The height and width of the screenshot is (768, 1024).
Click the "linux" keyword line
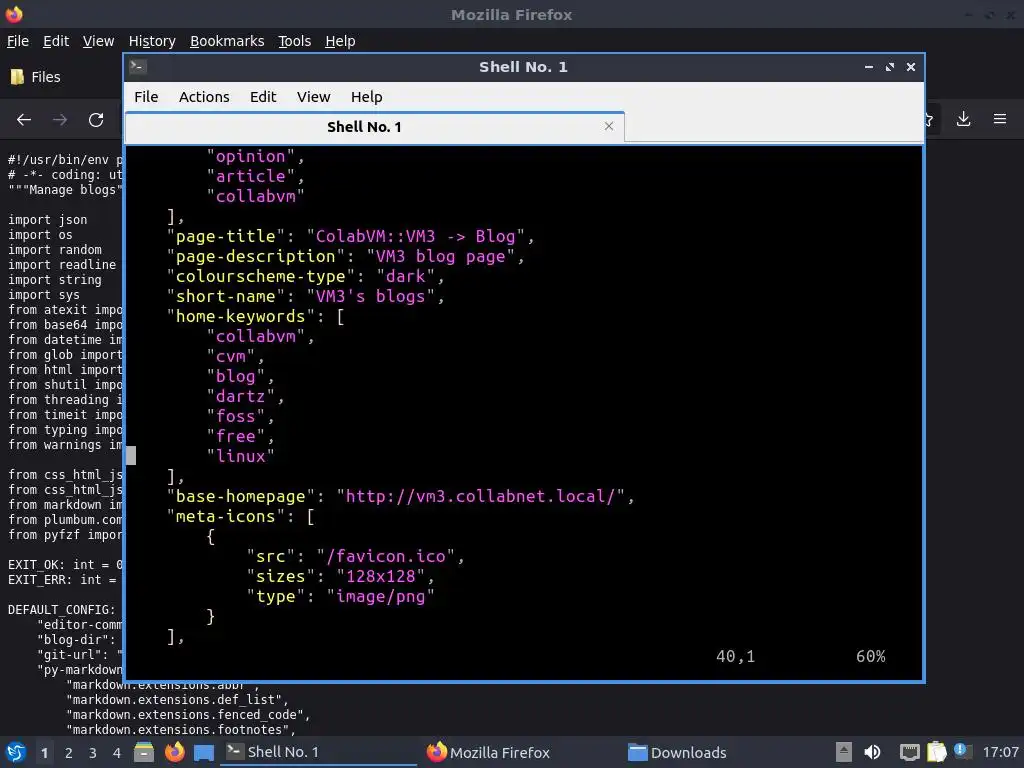pos(241,456)
